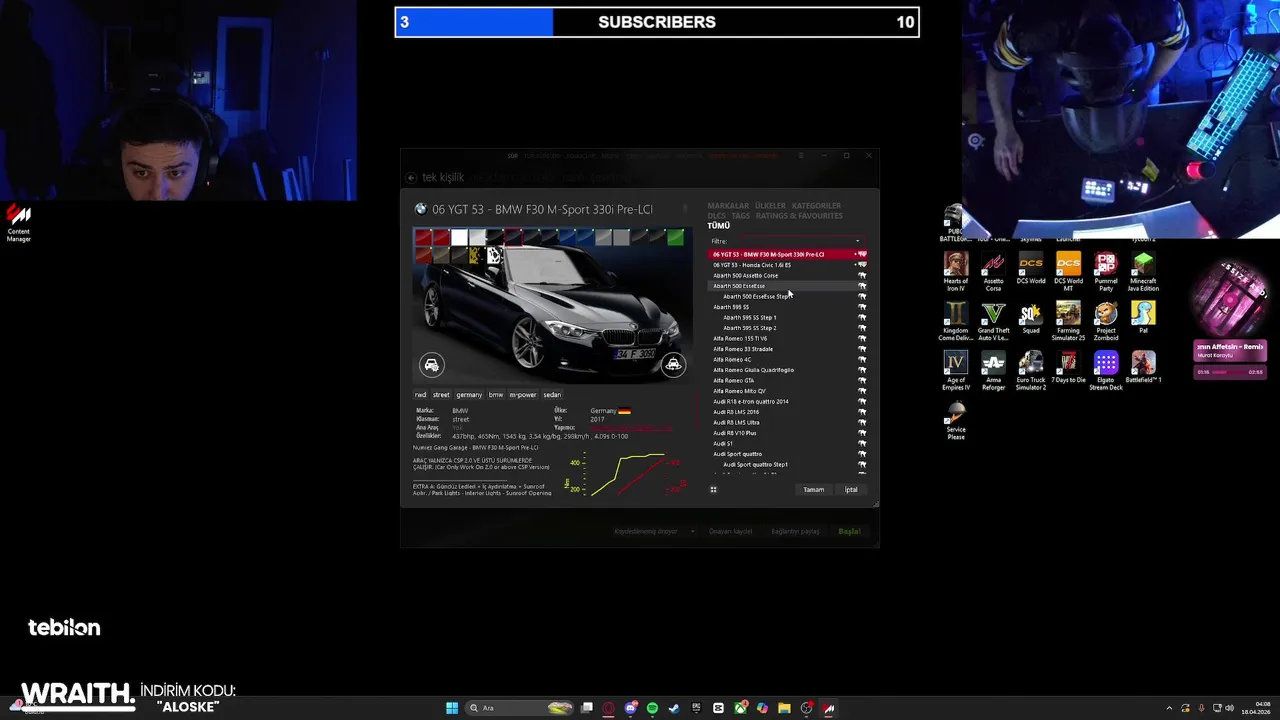This screenshot has height=720, width=1280.
Task: Open Steam from the taskbar
Action: (x=674, y=708)
